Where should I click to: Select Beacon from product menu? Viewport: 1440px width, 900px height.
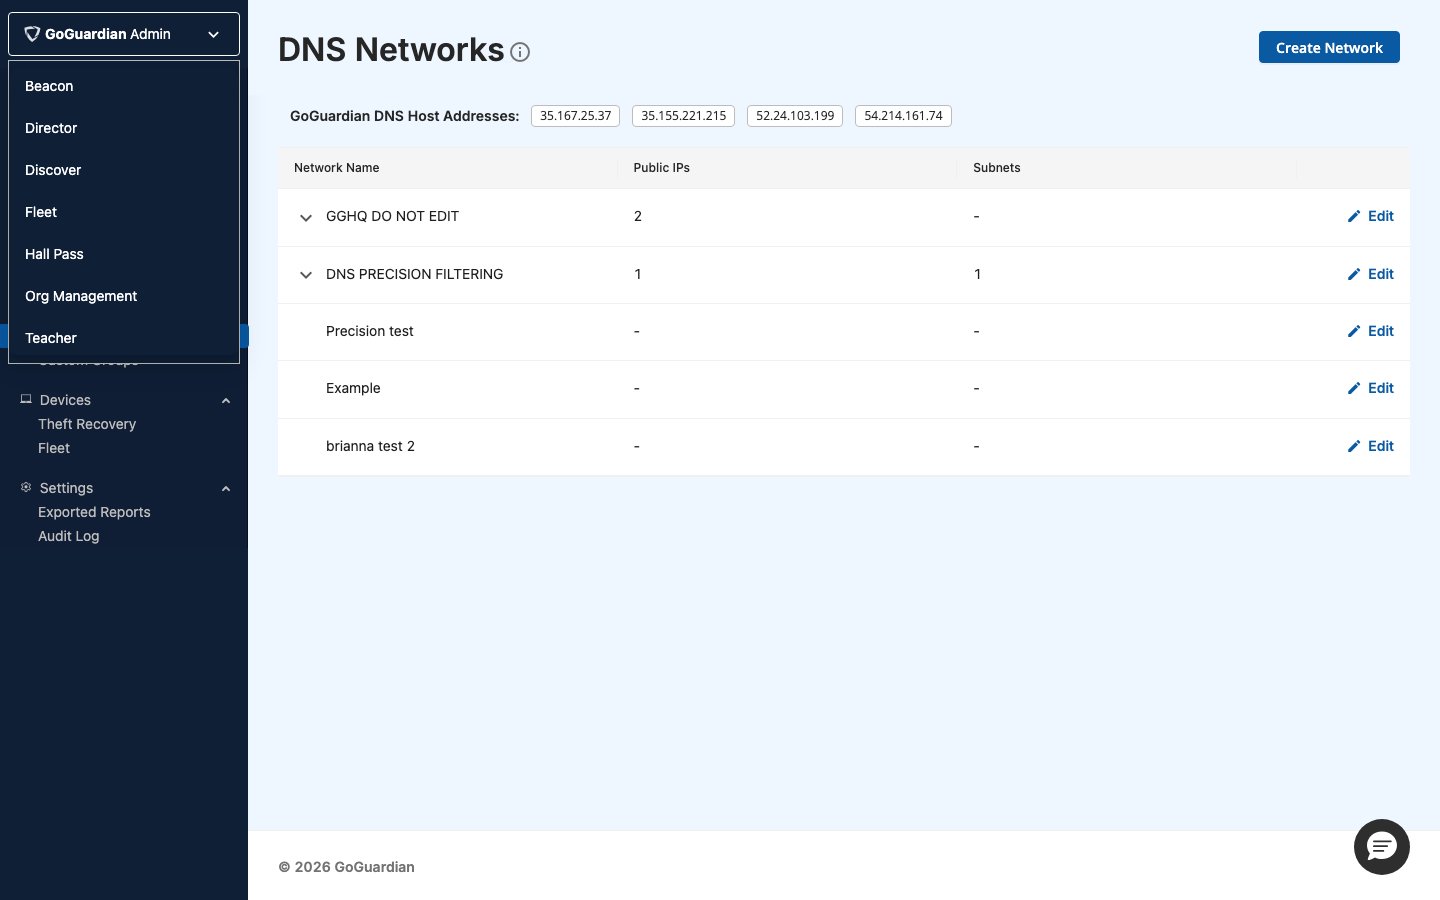tap(124, 86)
